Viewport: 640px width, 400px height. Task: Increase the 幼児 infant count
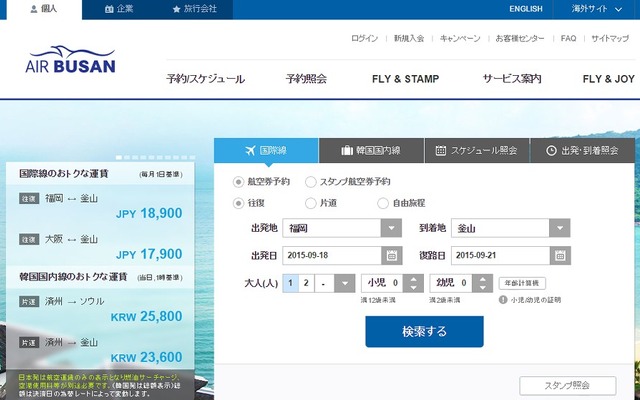click(482, 279)
